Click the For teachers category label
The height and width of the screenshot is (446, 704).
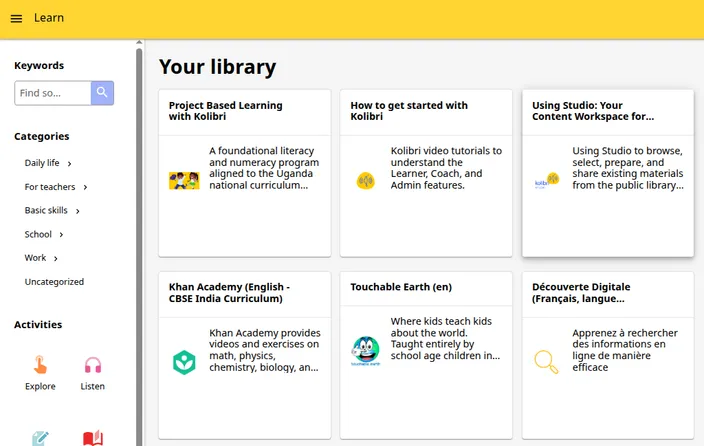[50, 187]
